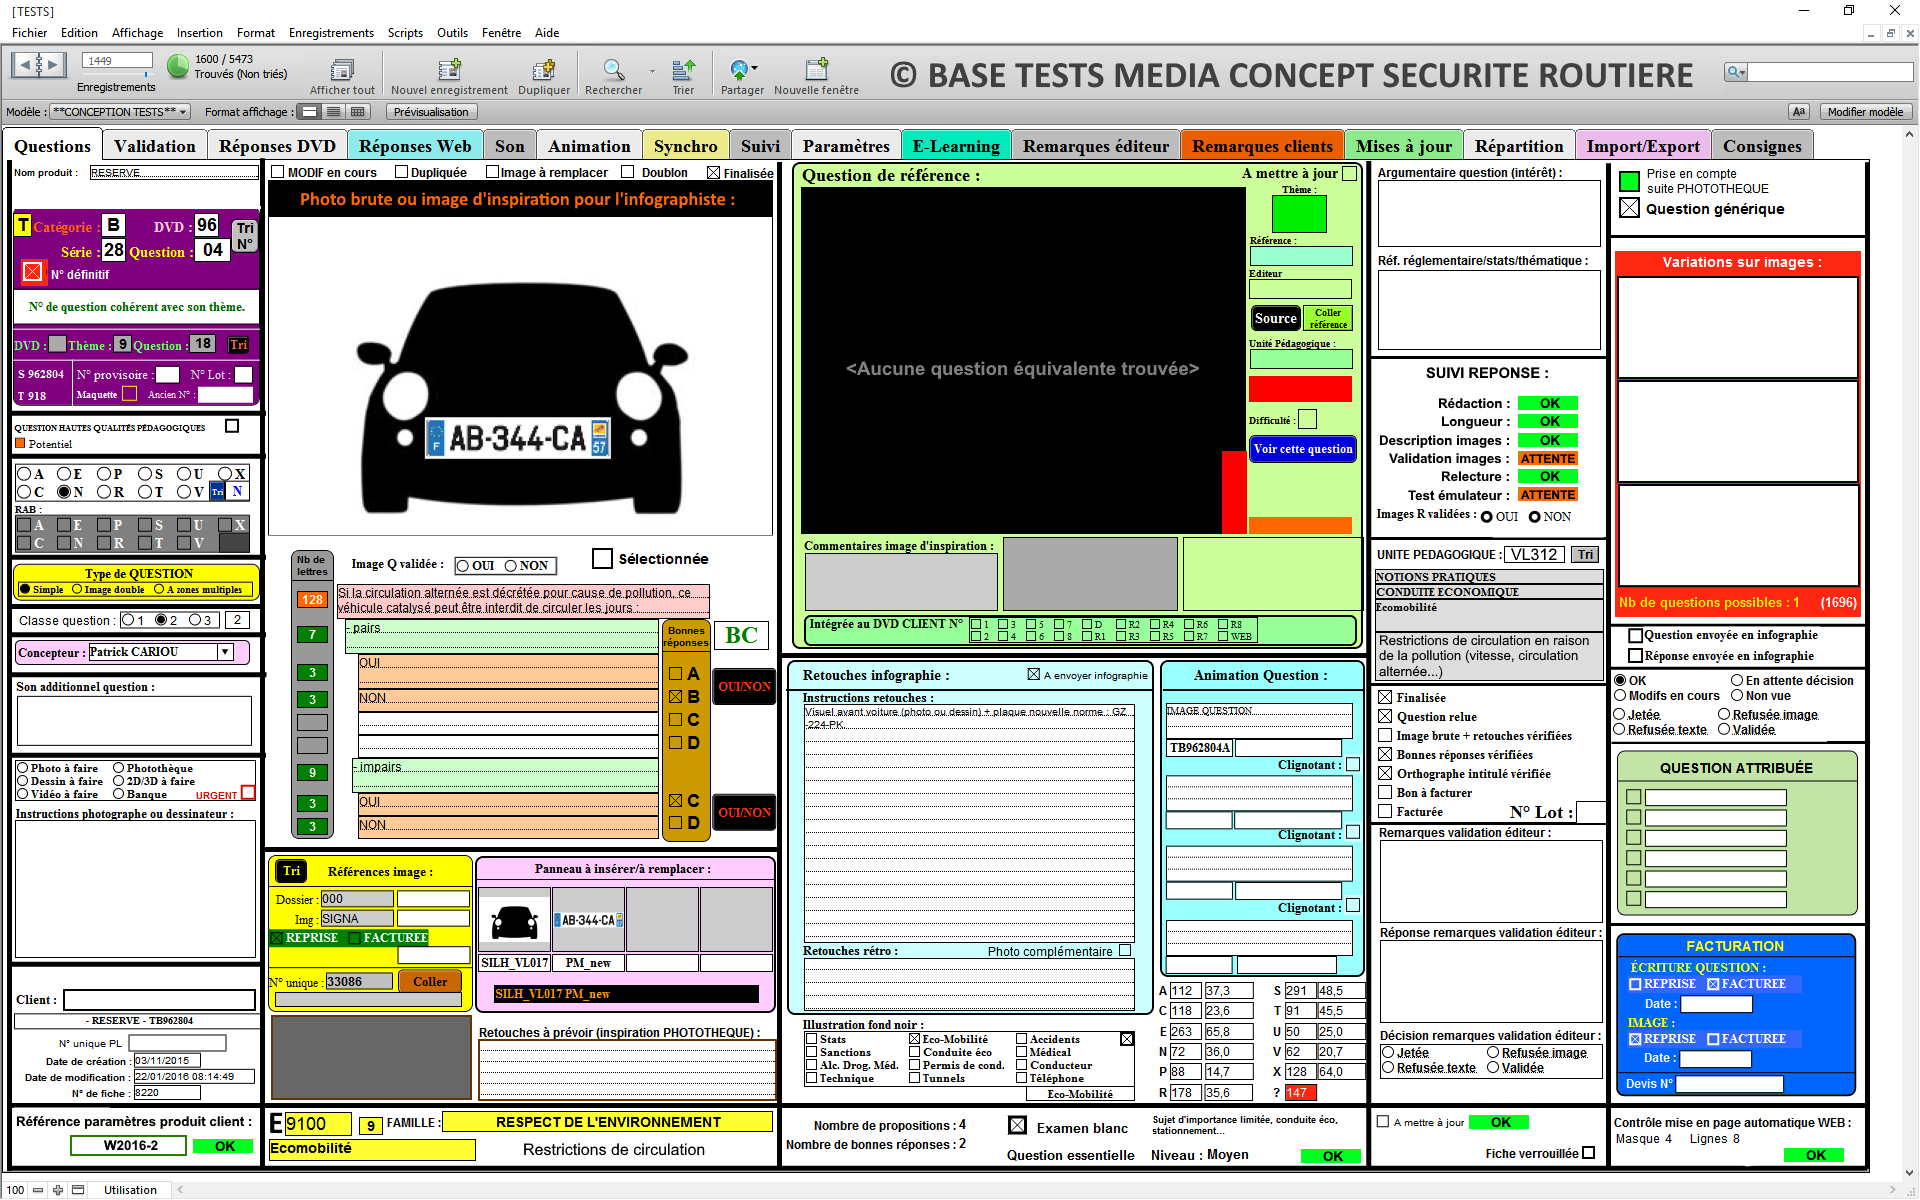Toggle the status toolbar icon at bottom
This screenshot has height=1200, width=1920.
tap(78, 1190)
